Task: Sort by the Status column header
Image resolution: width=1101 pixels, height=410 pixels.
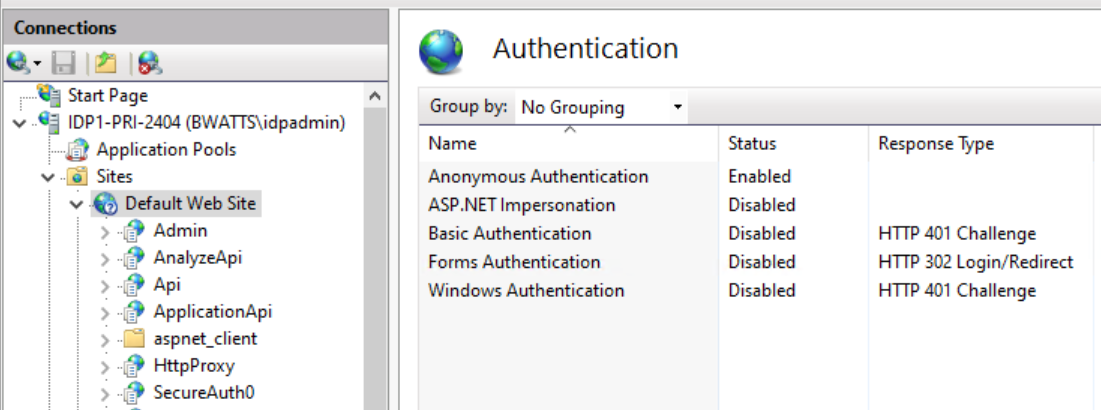Action: point(793,144)
